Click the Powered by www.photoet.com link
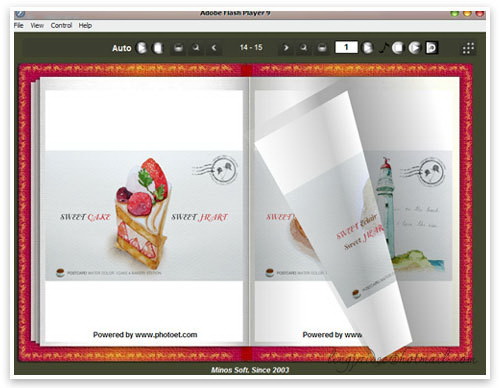The width and height of the screenshot is (500, 388). pos(145,335)
